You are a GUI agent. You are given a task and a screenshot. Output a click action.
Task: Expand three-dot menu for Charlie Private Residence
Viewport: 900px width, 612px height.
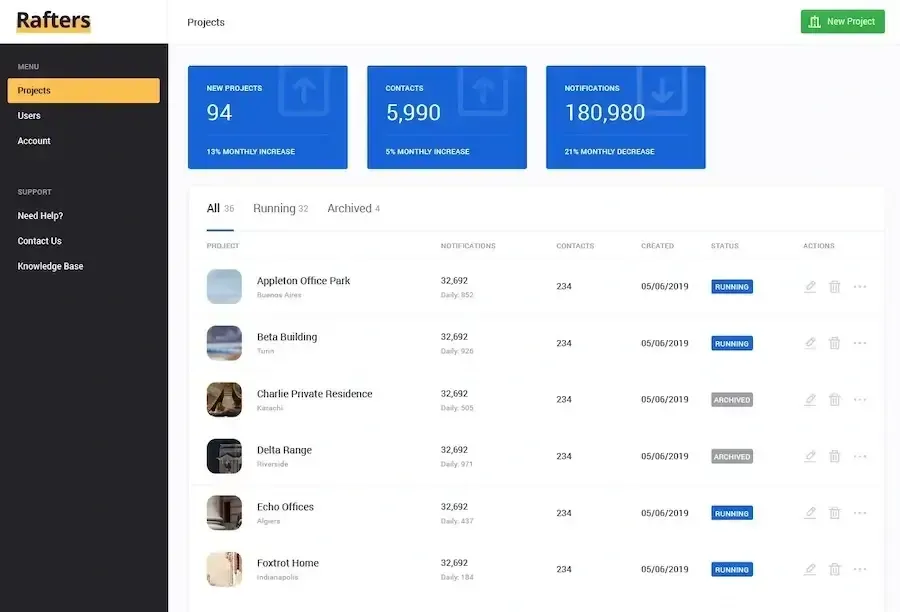860,400
